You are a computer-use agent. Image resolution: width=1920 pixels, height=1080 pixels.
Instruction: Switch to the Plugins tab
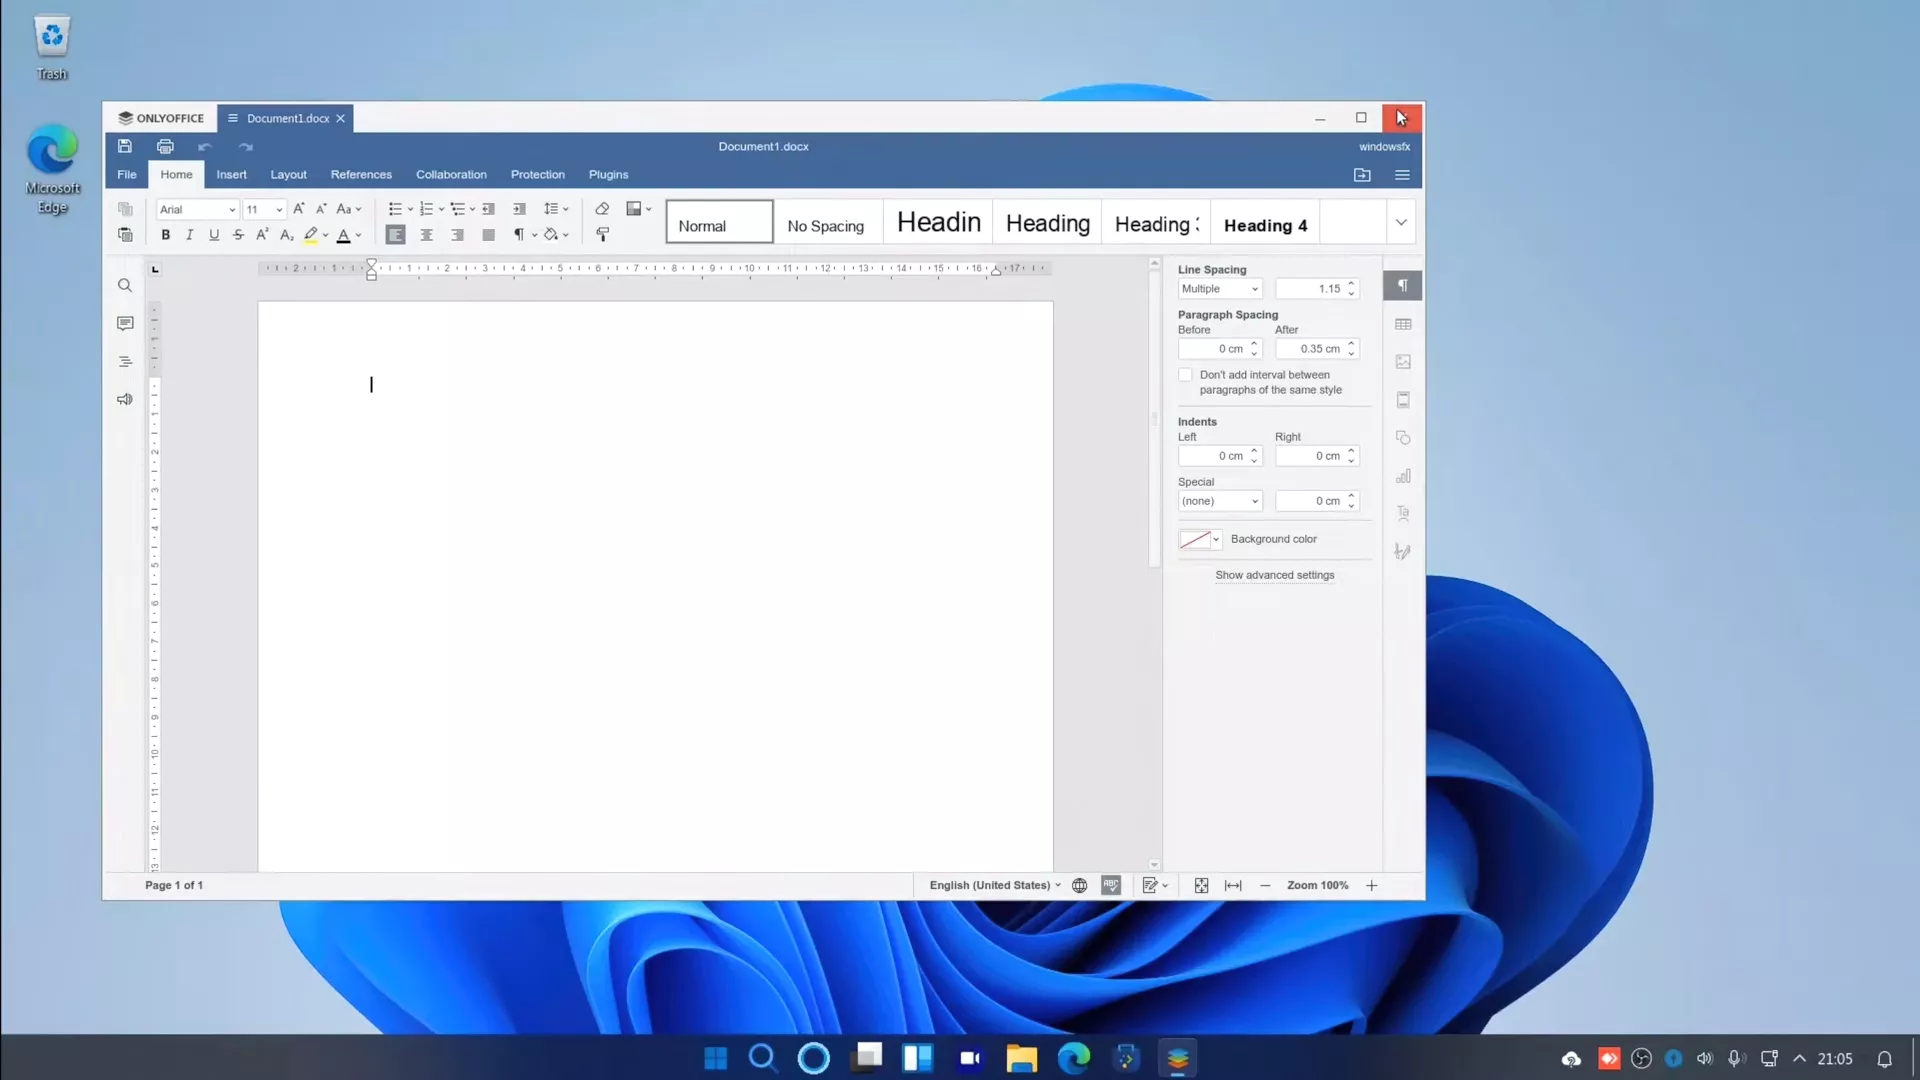(x=608, y=175)
